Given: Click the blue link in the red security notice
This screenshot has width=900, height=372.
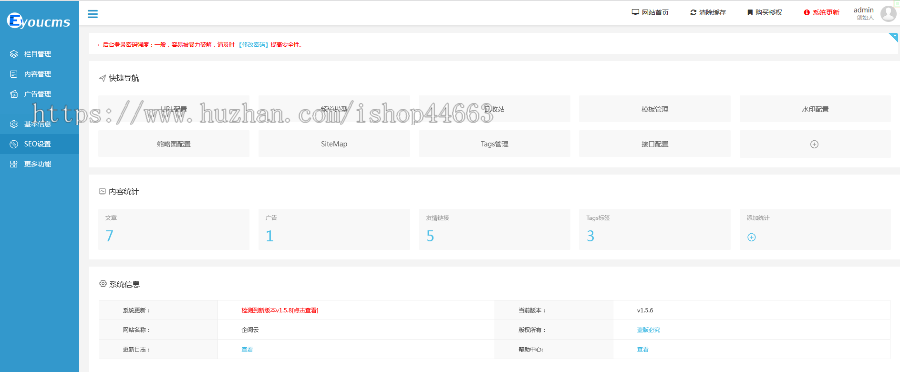Looking at the screenshot, I should tap(254, 44).
